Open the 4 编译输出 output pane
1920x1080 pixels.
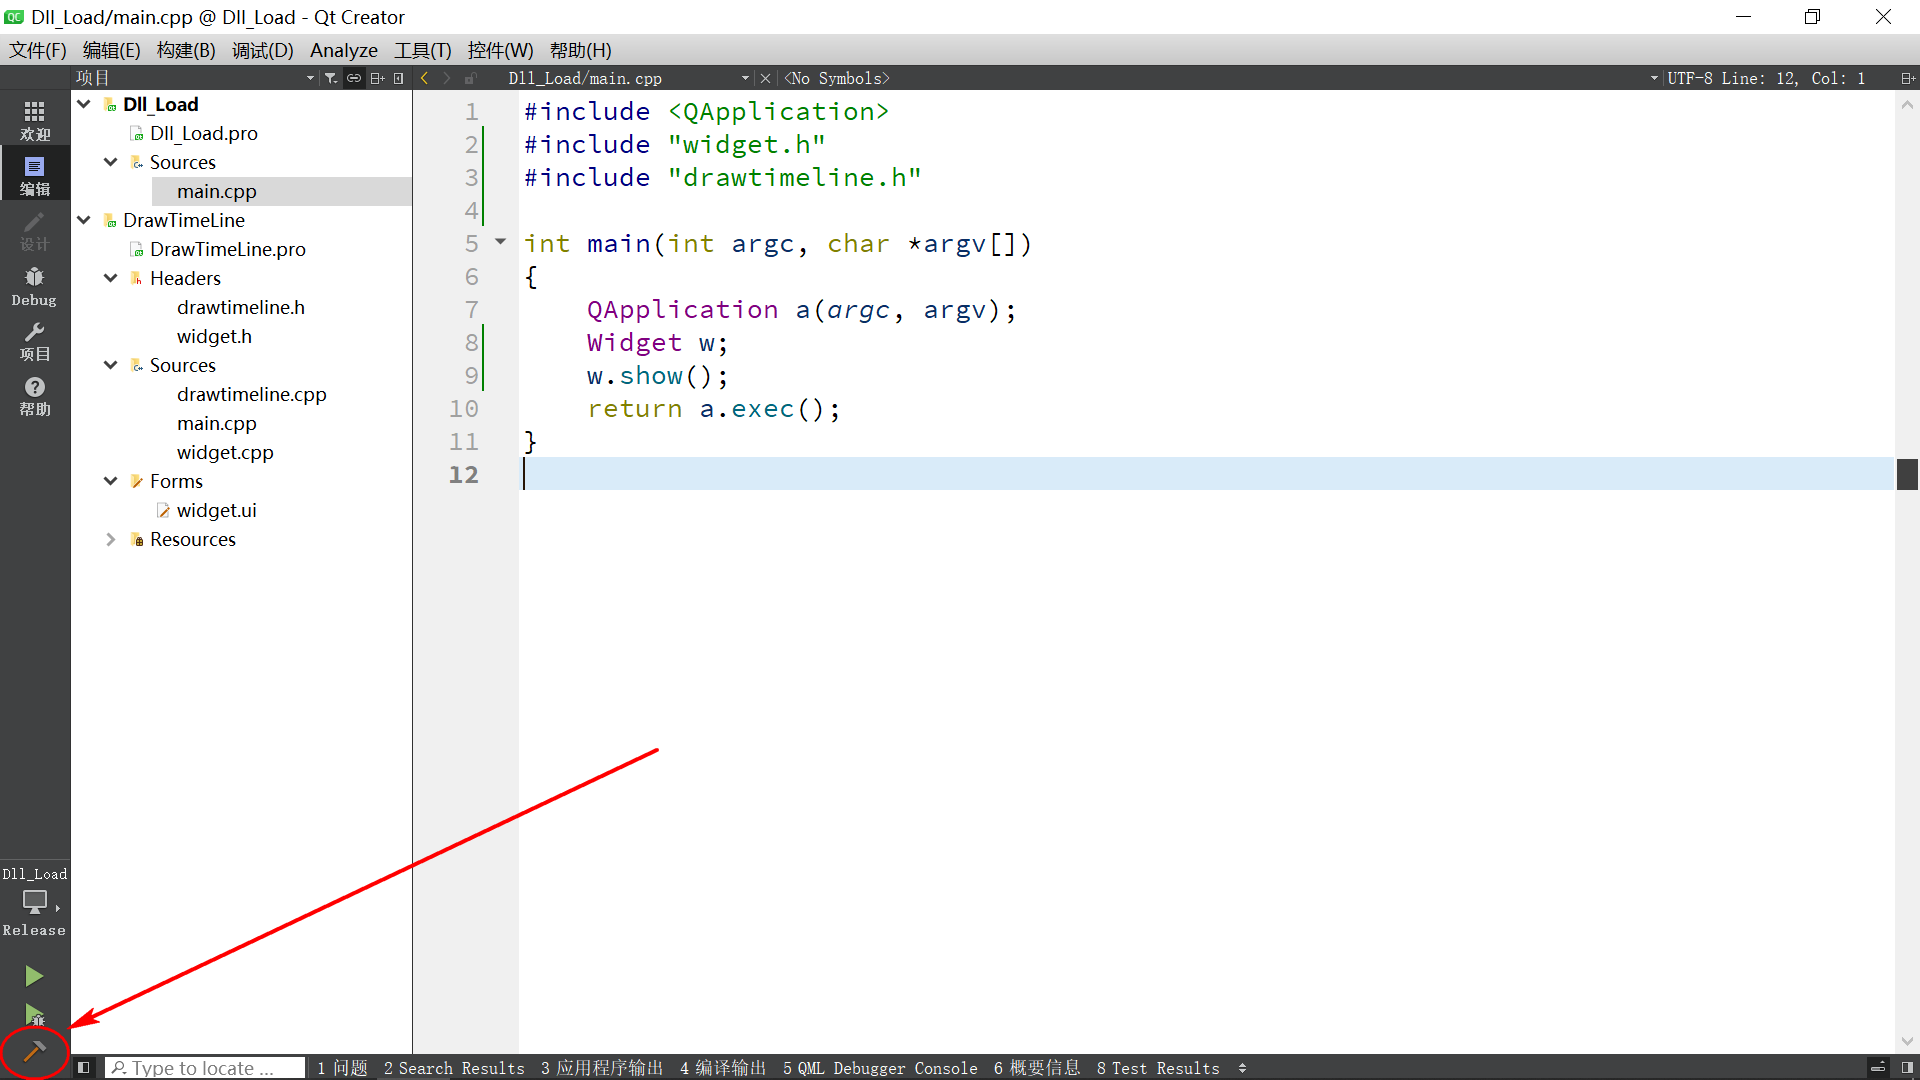pyautogui.click(x=722, y=1068)
